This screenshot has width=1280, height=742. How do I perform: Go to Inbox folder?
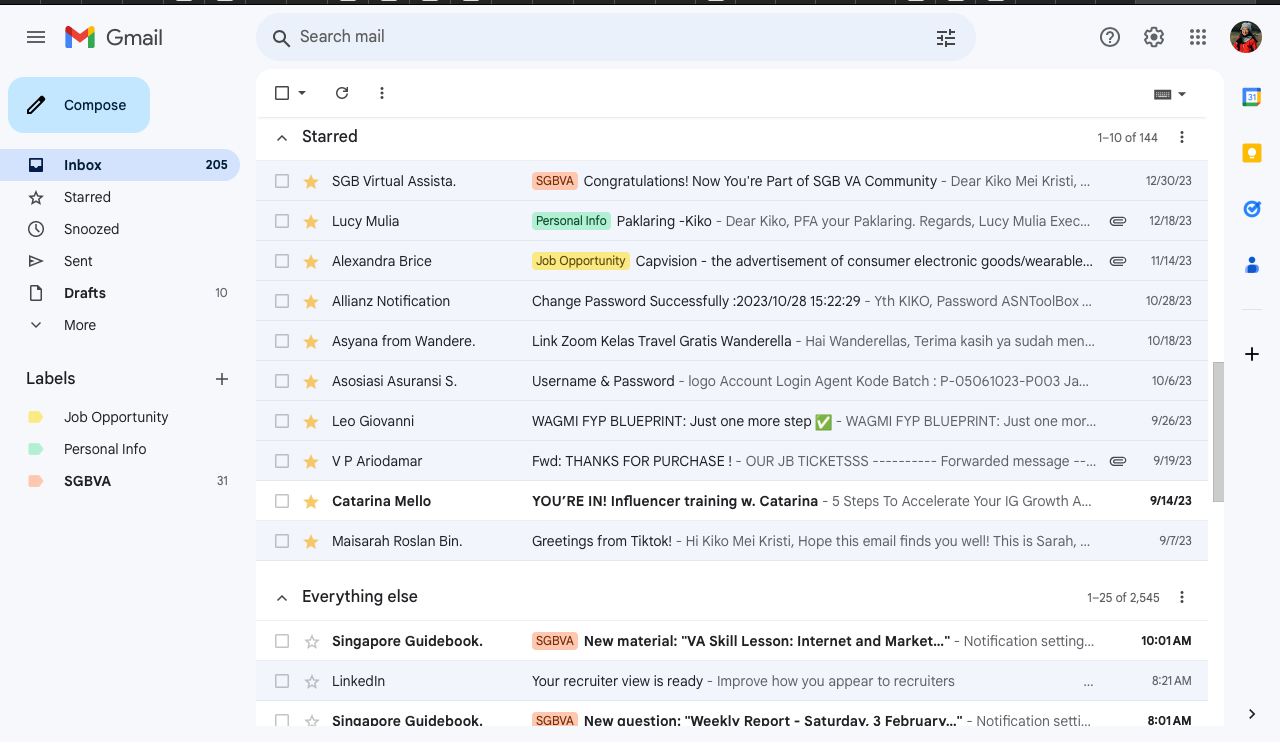(x=120, y=165)
